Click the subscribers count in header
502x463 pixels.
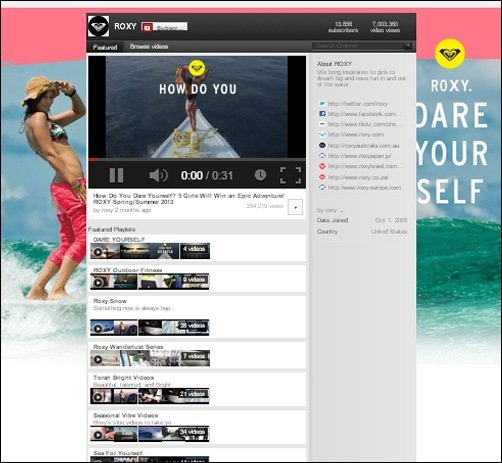pos(343,27)
